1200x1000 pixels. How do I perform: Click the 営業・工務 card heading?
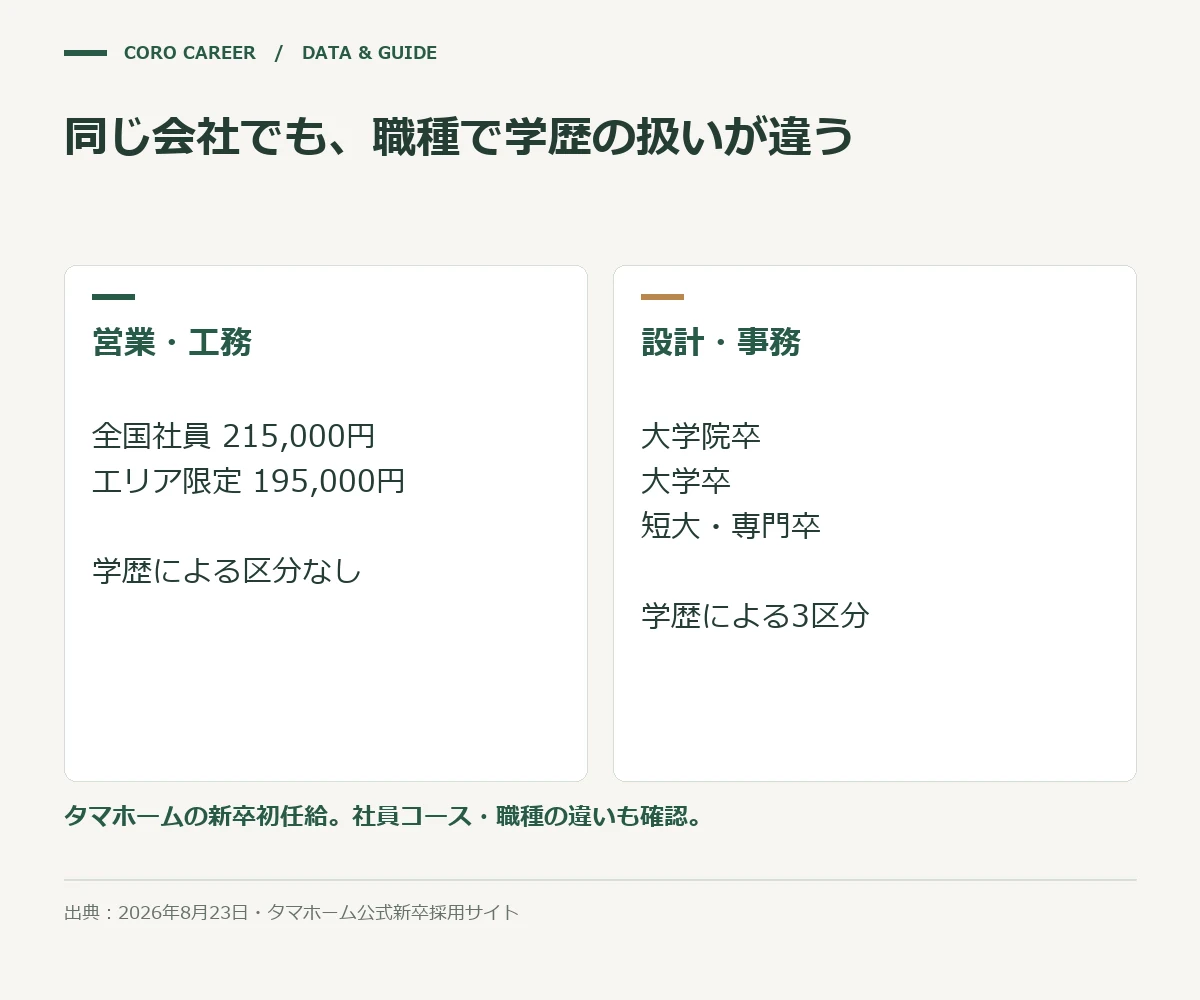pyautogui.click(x=172, y=342)
